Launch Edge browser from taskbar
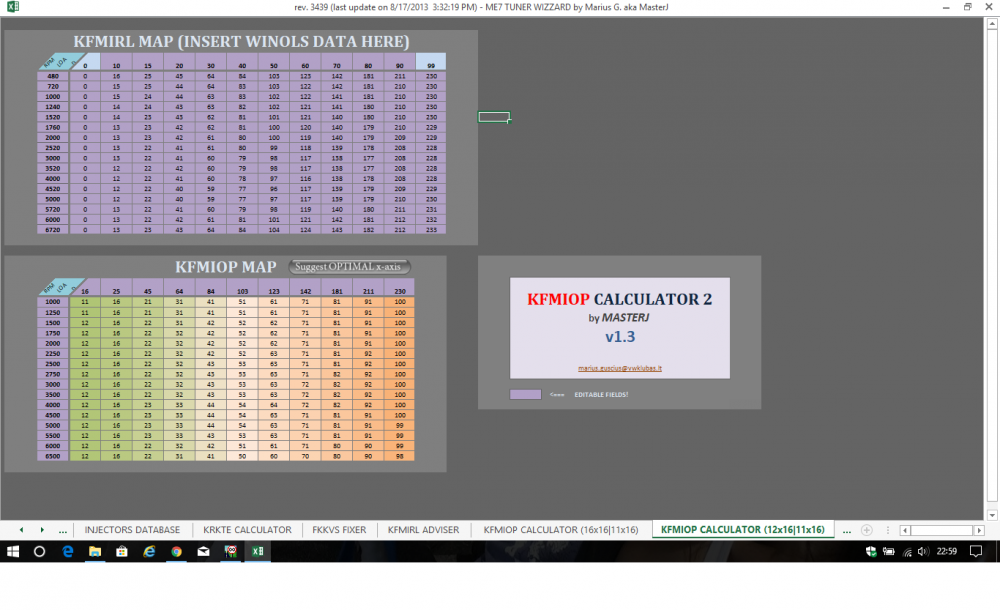The image size is (1000, 610). point(68,551)
